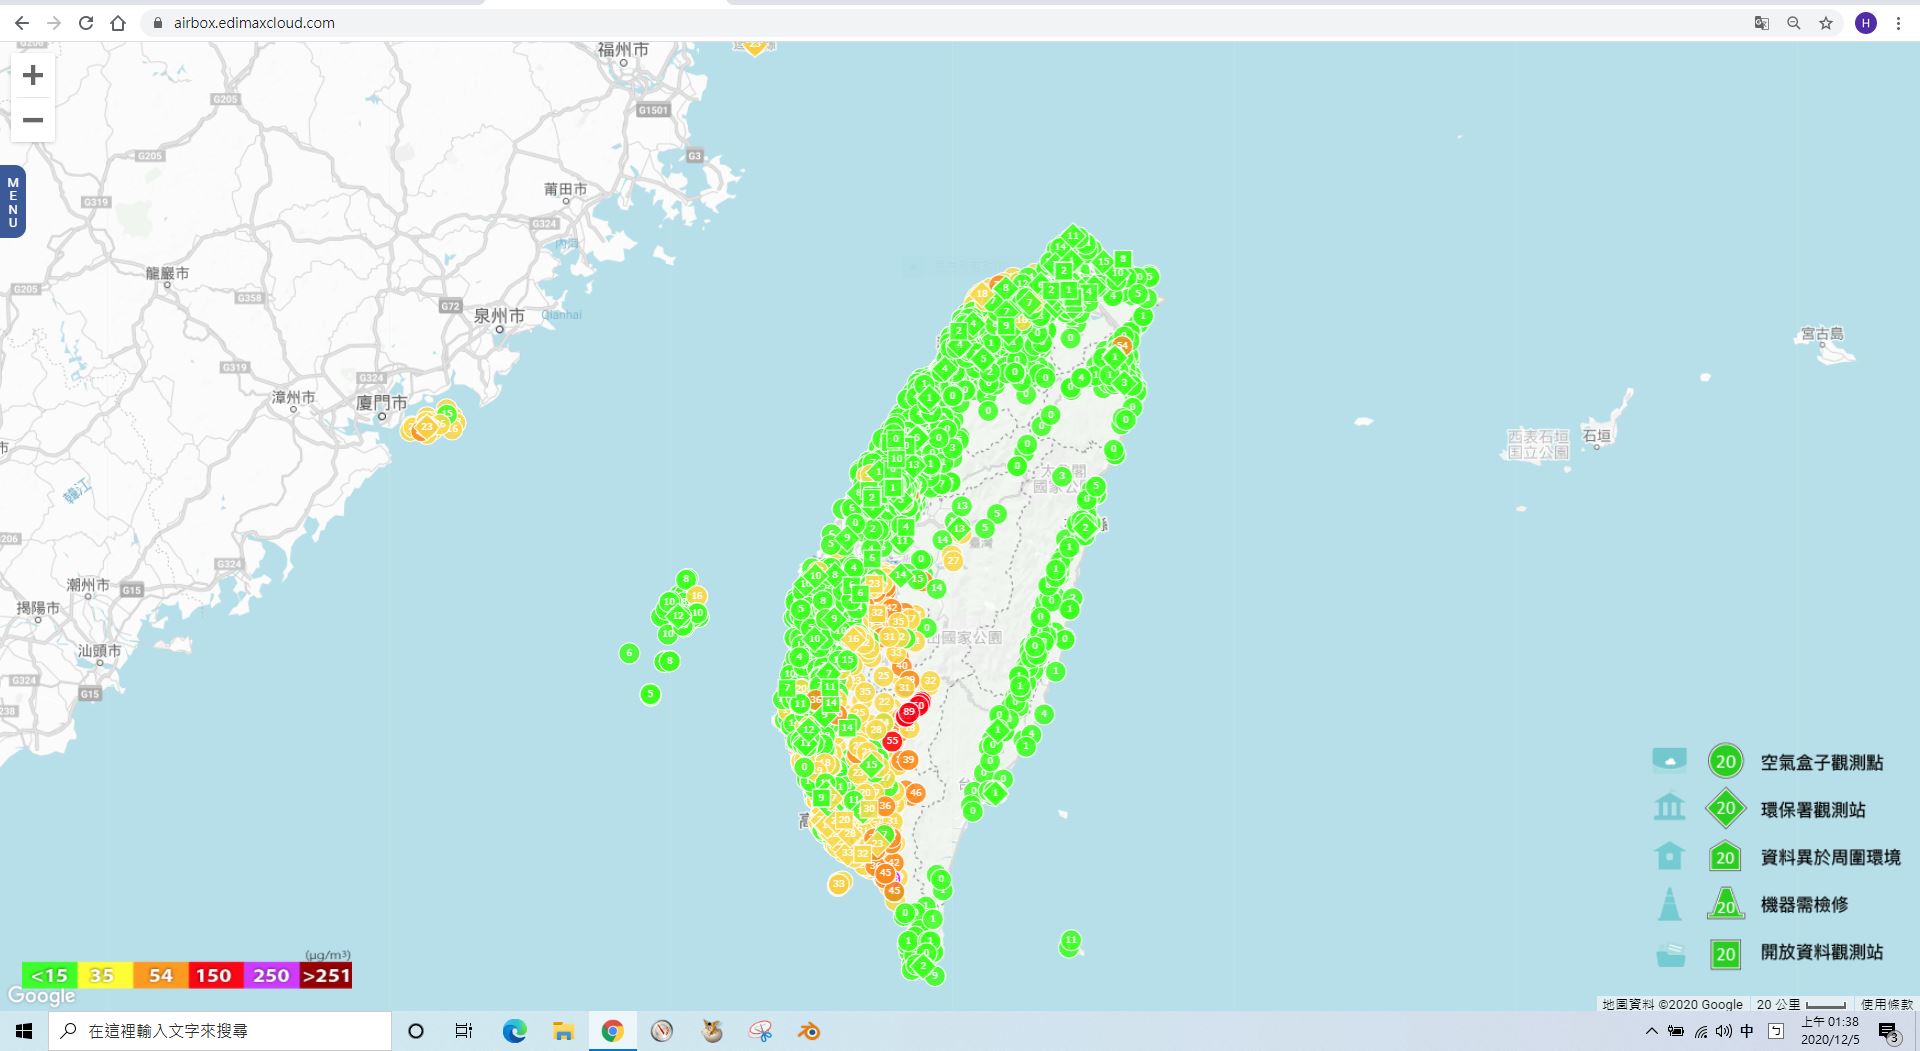Show hidden system tray icons
This screenshot has height=1051, width=1920.
1652,1031
